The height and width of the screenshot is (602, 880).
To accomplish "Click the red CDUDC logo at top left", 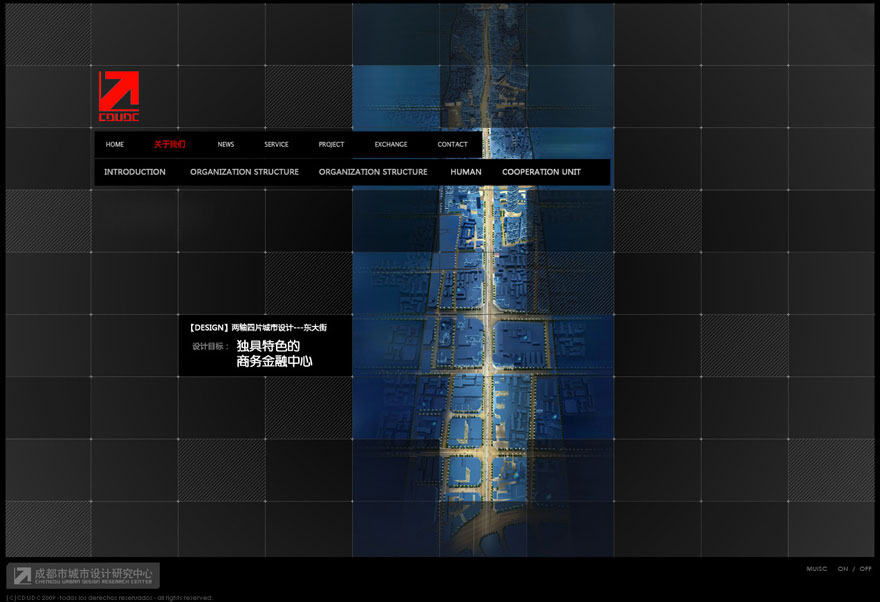I will coord(118,94).
